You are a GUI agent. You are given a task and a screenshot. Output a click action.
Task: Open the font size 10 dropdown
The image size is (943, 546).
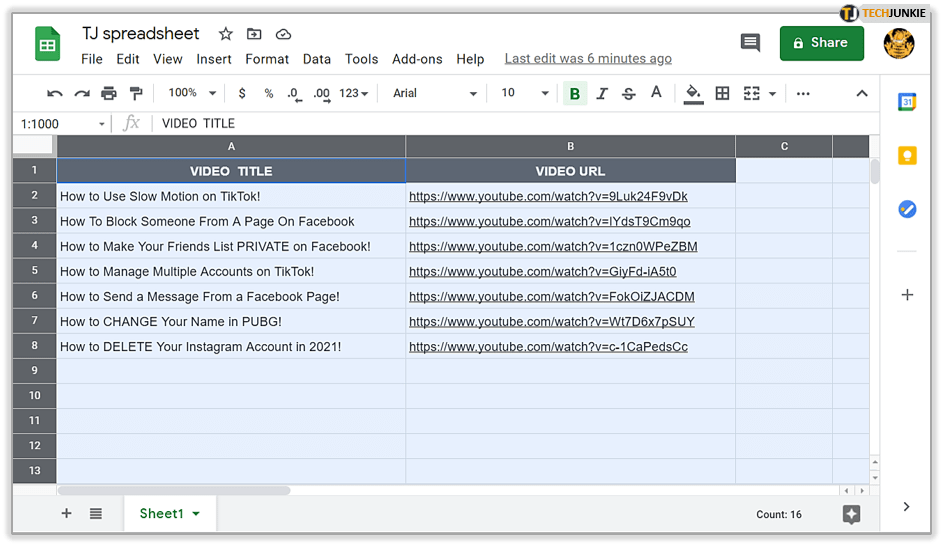click(x=525, y=93)
